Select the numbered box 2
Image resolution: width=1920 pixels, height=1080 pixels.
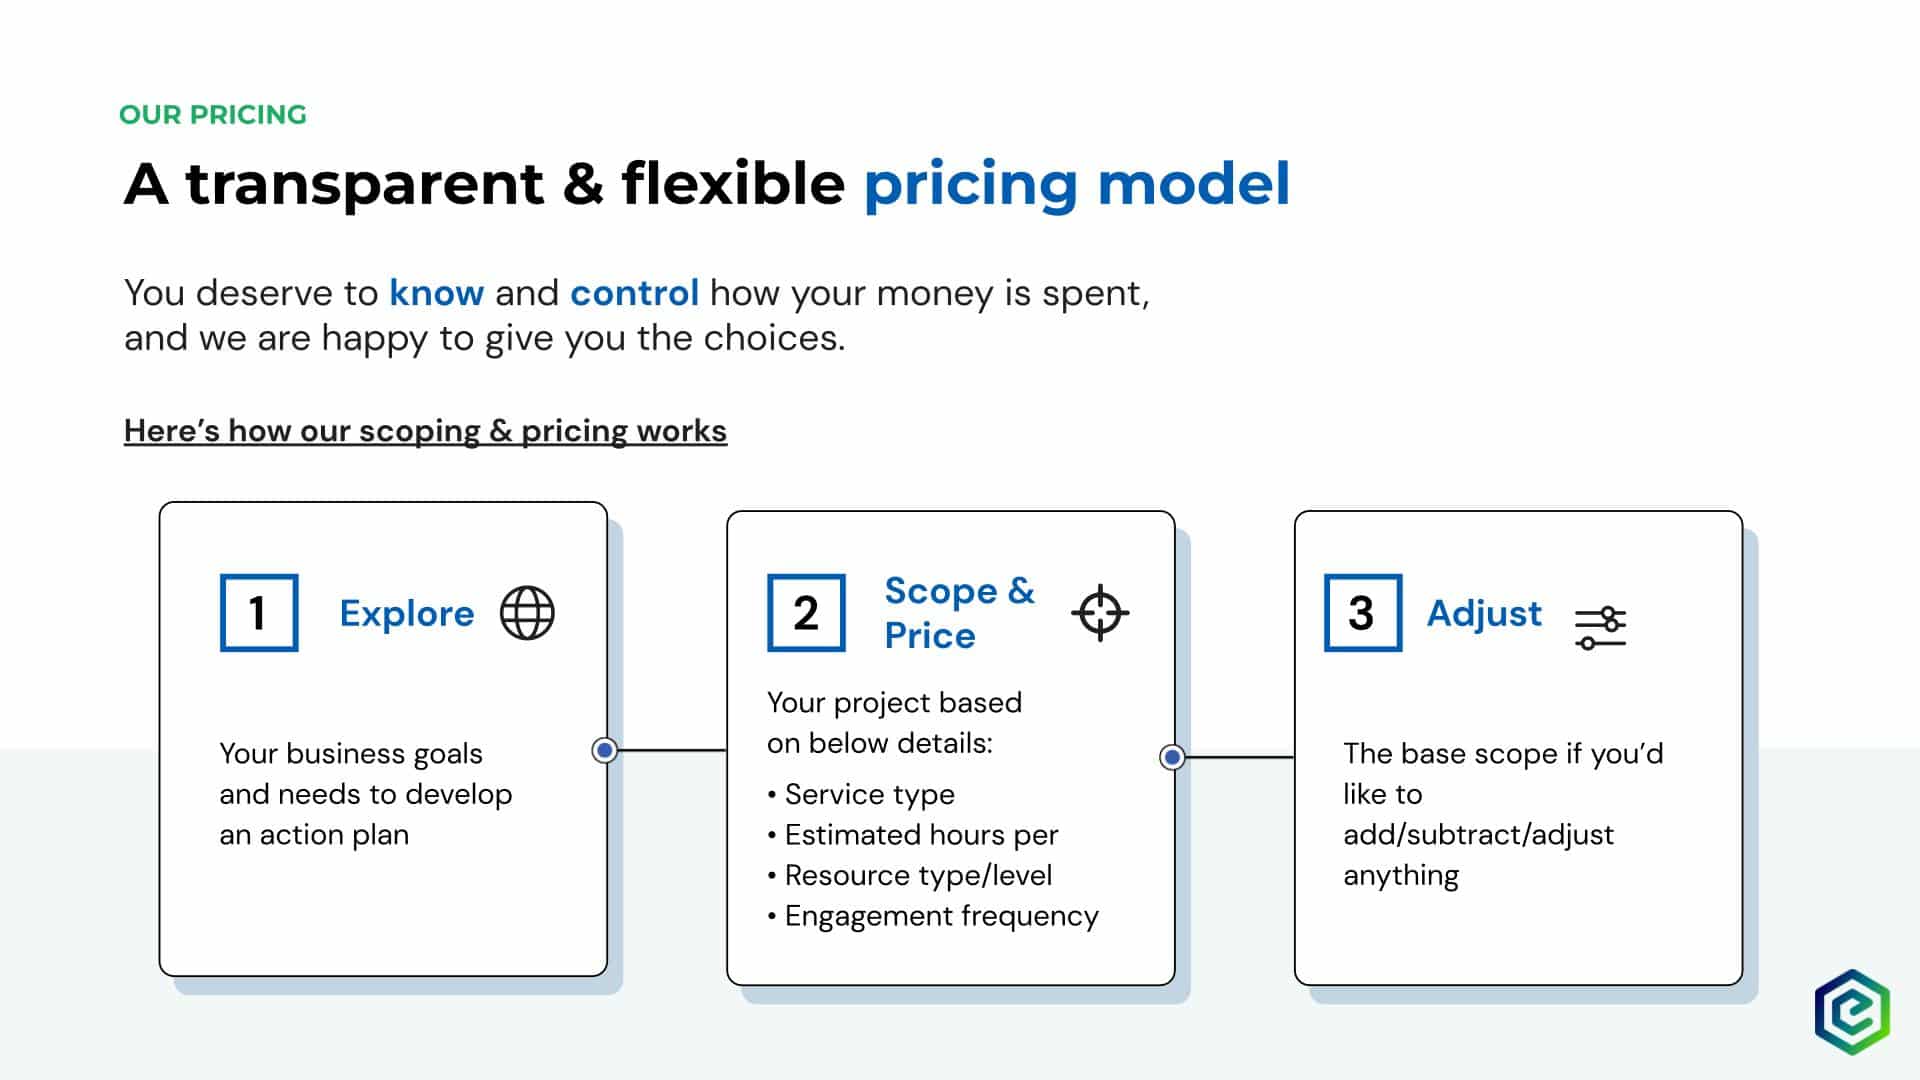click(806, 613)
